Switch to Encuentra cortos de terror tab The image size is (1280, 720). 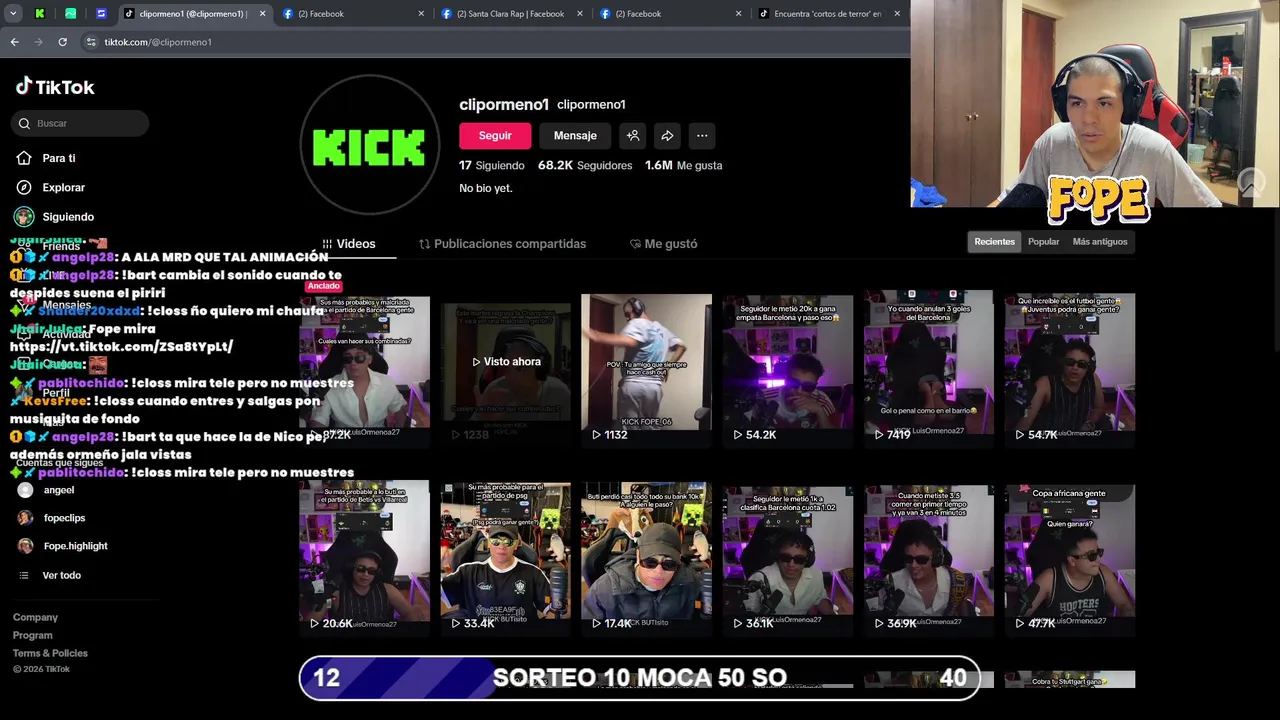click(x=827, y=14)
